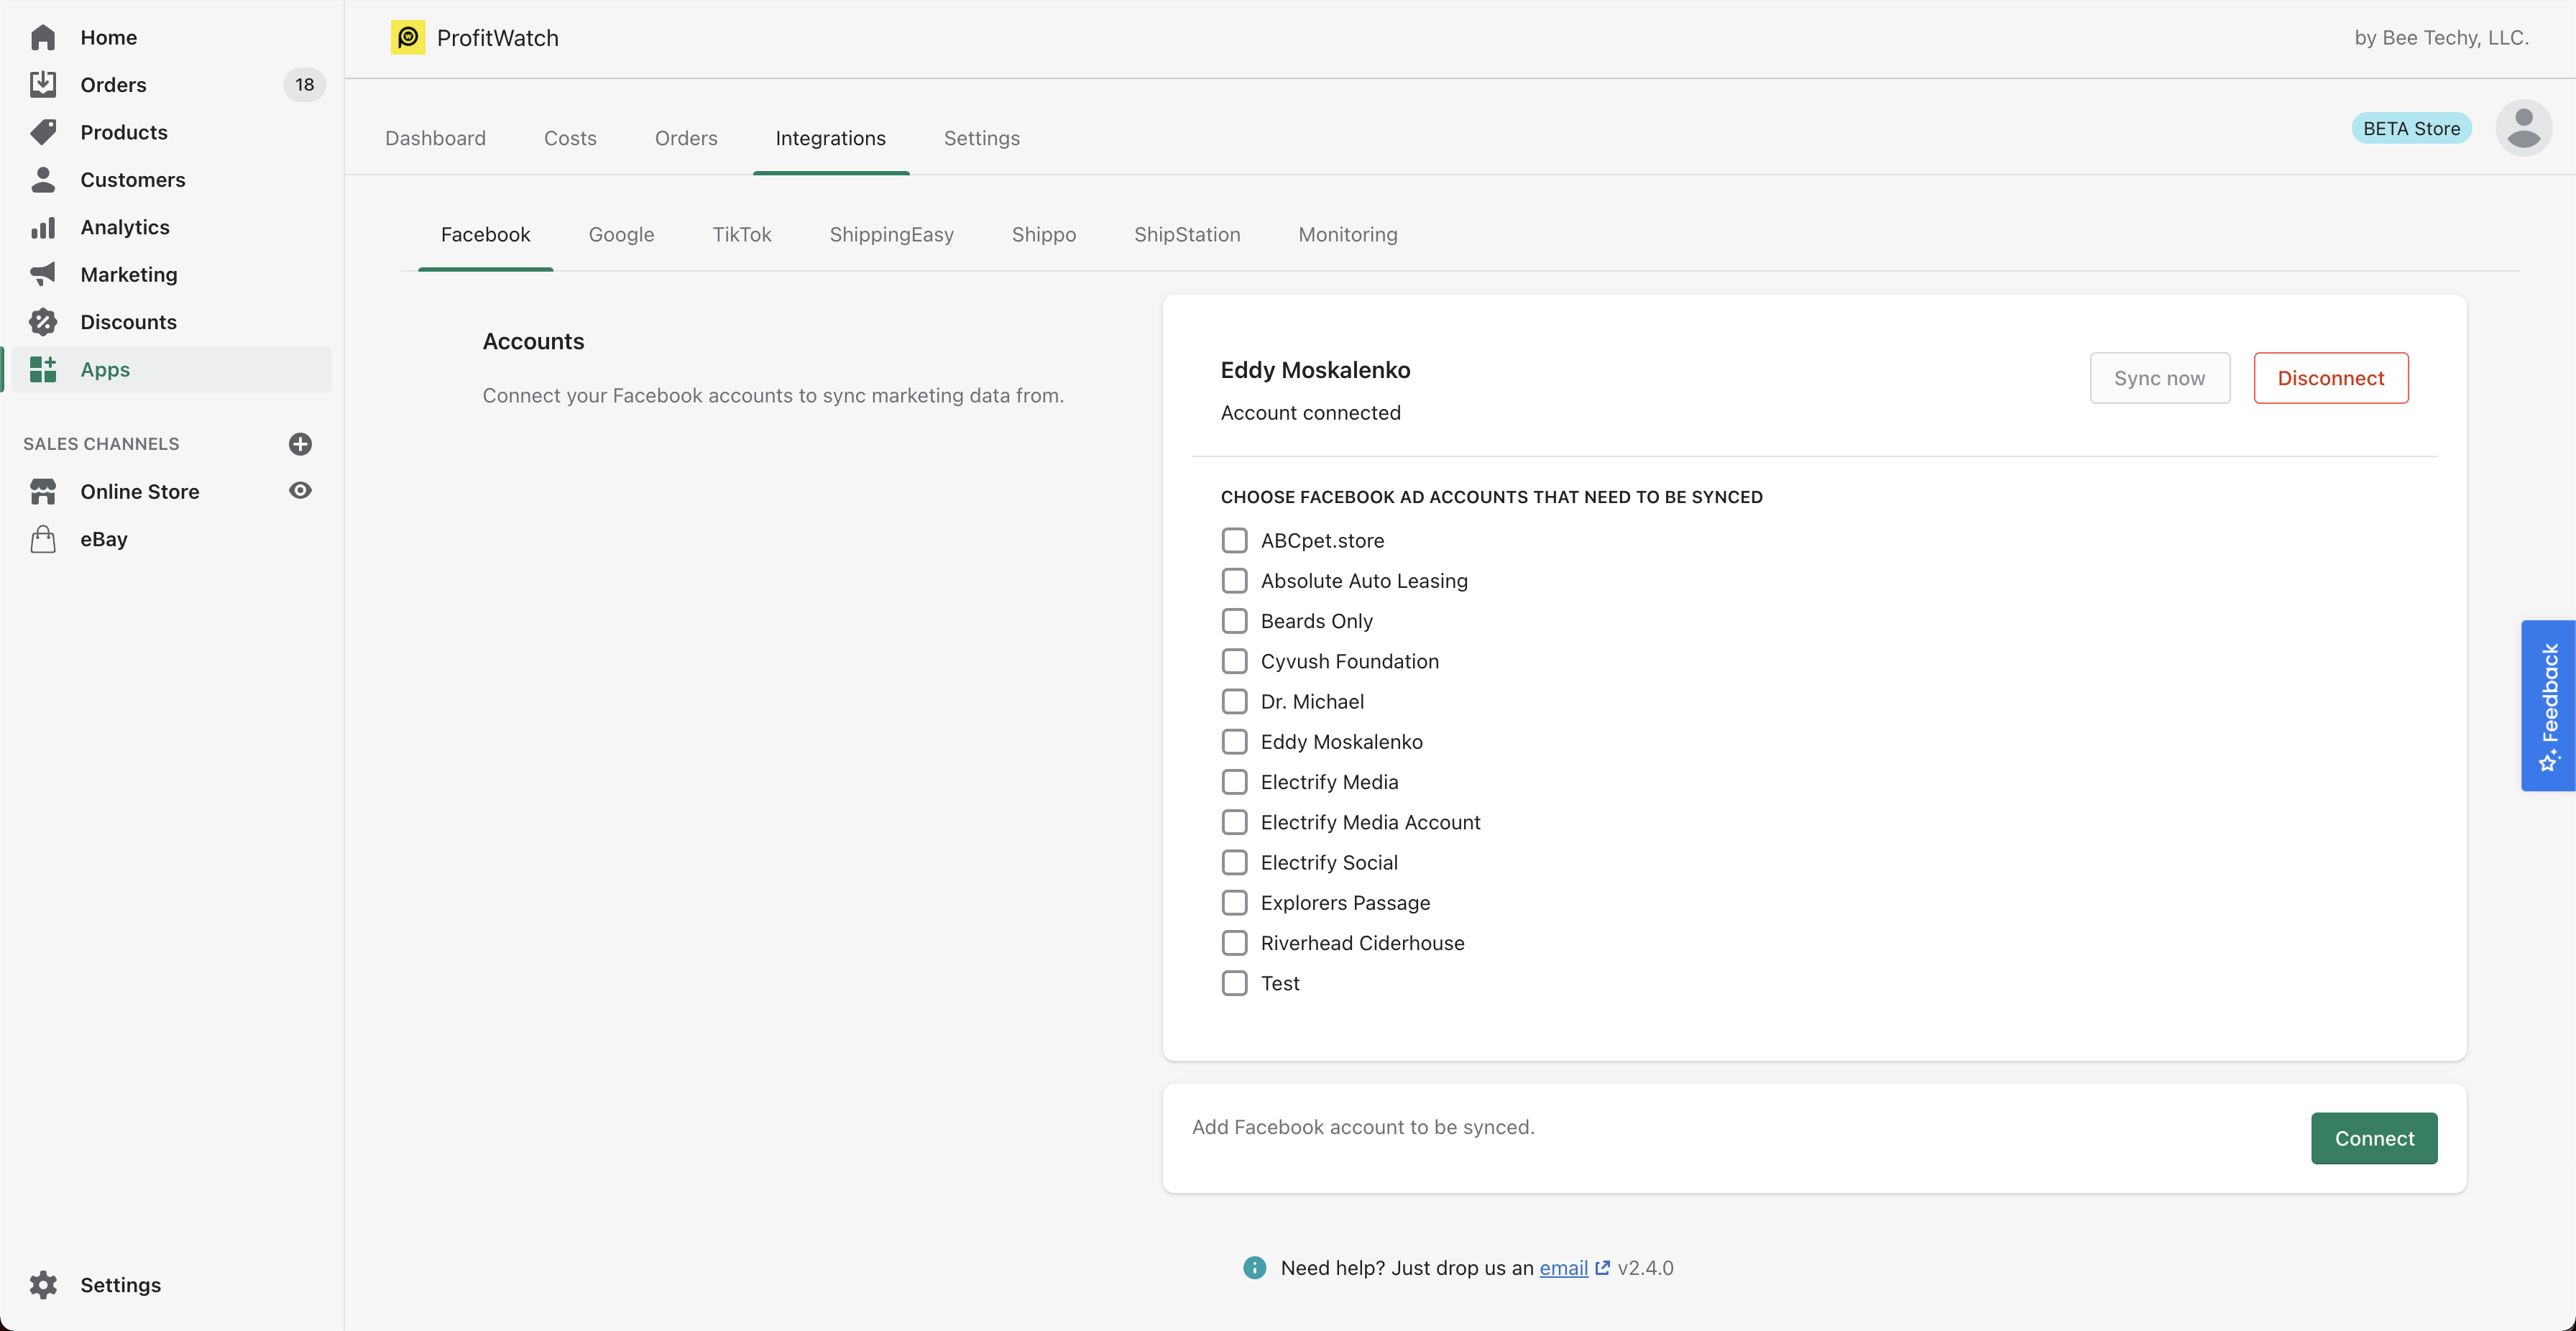Screen dimensions: 2576x1331
Task: Open the ProfitWatch Settings tab
Action: pyautogui.click(x=981, y=138)
